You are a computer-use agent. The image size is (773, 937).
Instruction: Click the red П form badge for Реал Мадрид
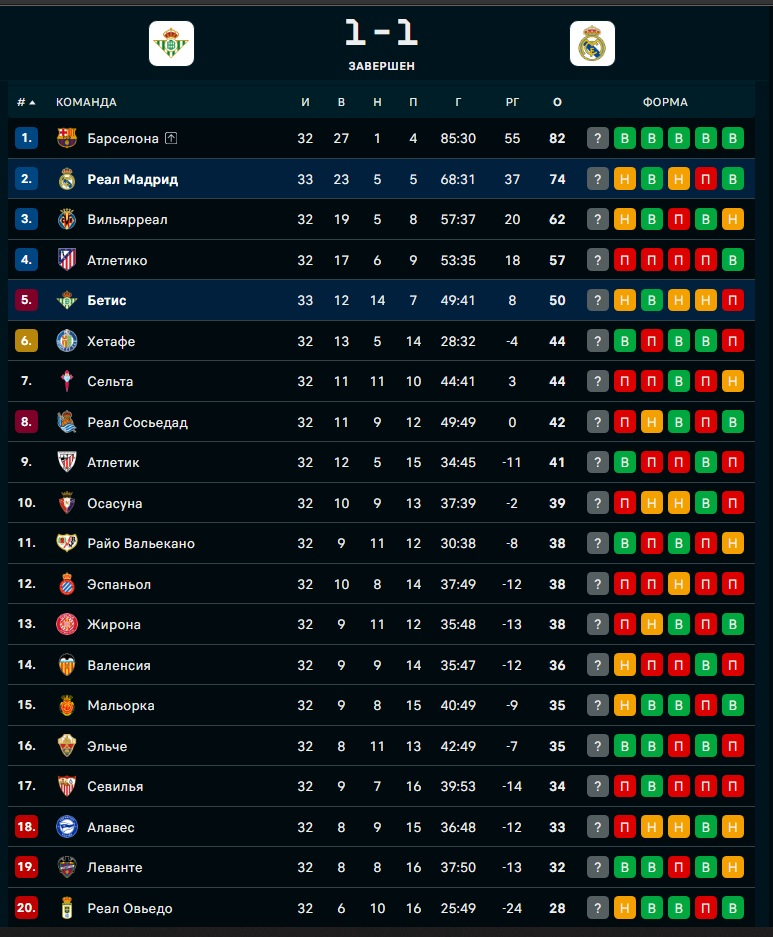pyautogui.click(x=706, y=179)
